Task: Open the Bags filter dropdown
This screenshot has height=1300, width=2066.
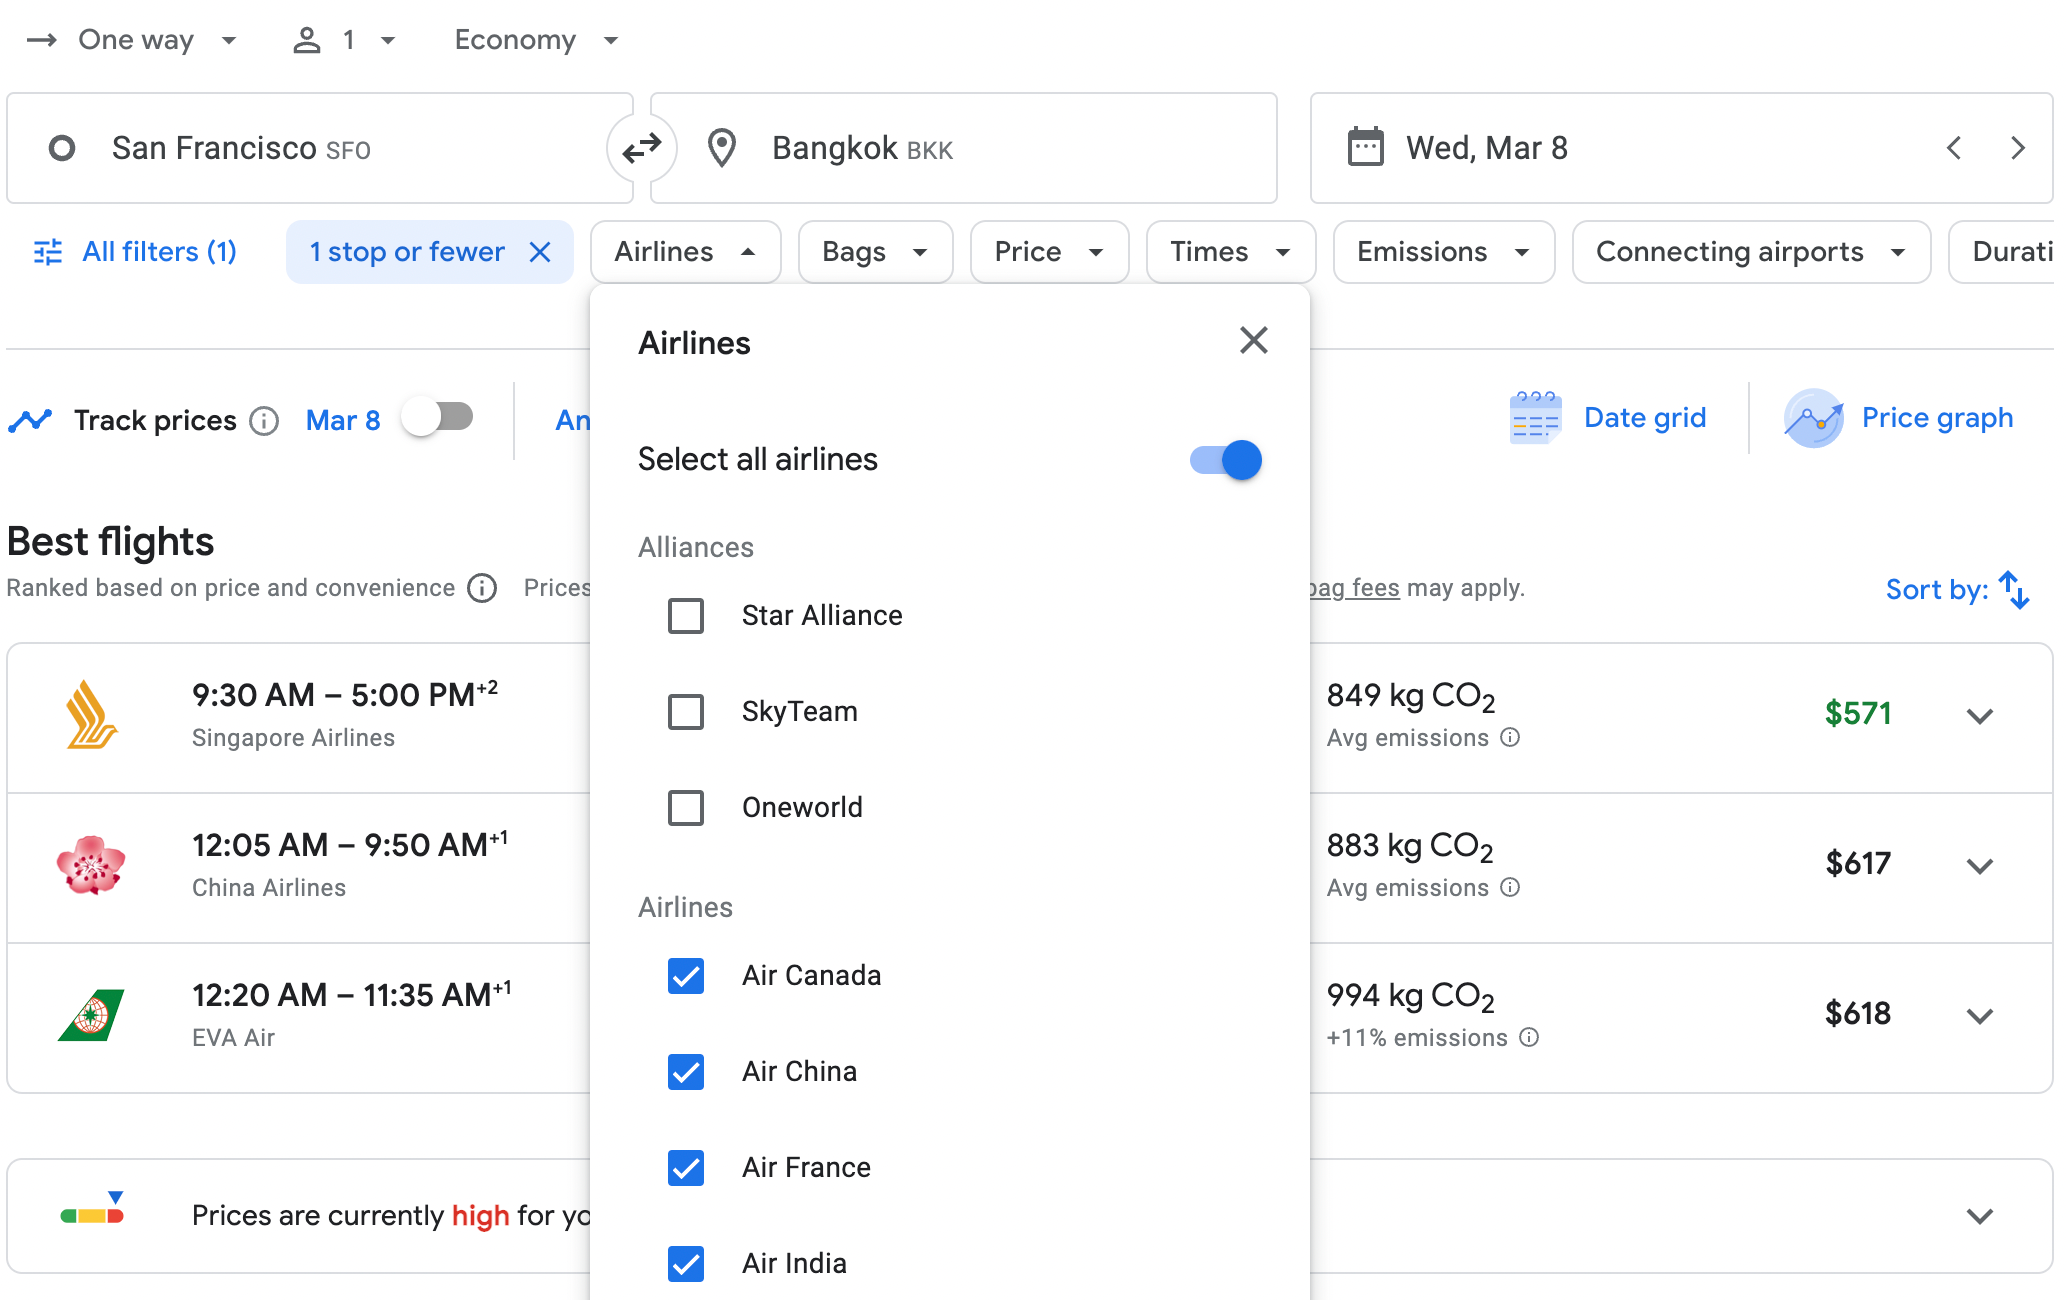Action: pyautogui.click(x=874, y=252)
